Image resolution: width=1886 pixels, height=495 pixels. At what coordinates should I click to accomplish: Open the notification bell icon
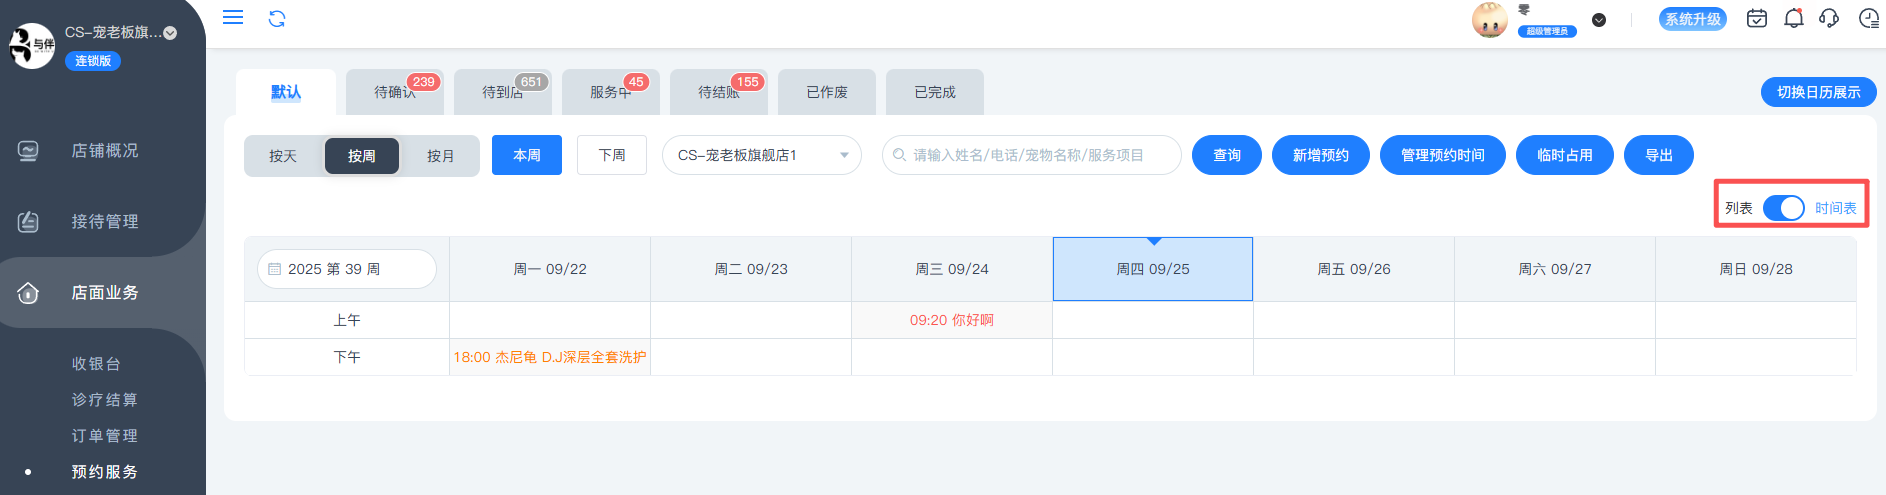point(1793,18)
